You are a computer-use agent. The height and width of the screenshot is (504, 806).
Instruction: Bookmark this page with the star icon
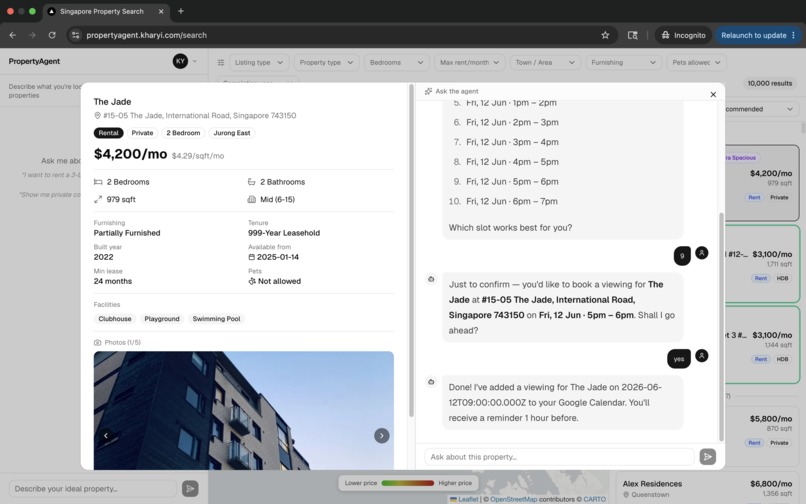(x=605, y=35)
